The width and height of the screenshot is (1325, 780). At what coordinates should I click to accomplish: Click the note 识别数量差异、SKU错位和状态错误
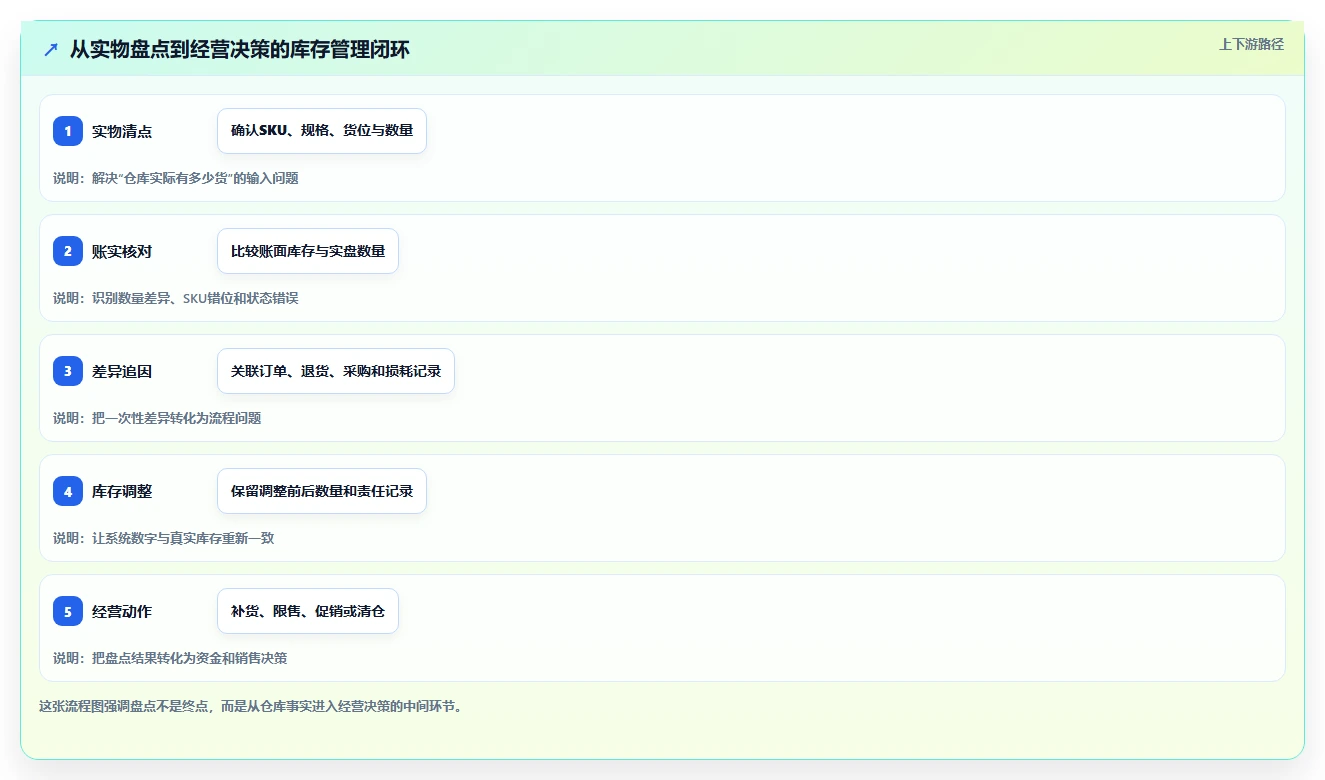(195, 298)
